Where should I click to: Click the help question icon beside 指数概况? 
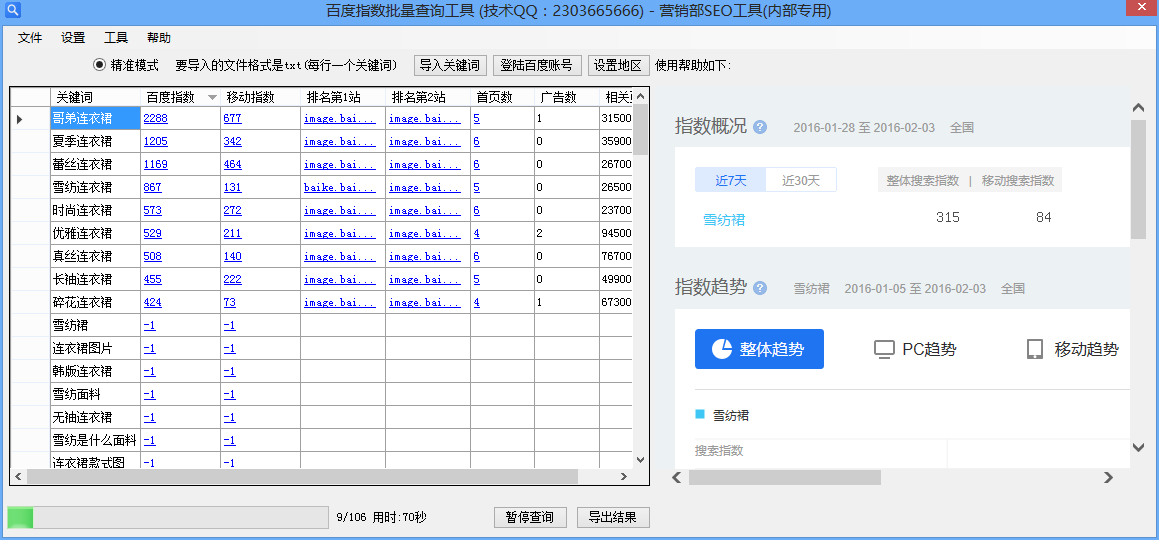click(760, 127)
